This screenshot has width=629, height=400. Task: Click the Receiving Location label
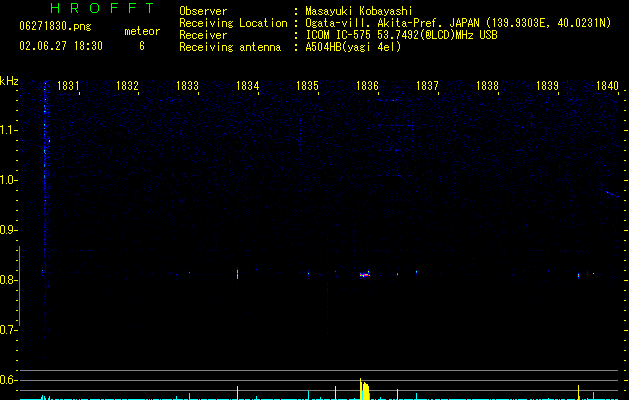pyautogui.click(x=233, y=23)
